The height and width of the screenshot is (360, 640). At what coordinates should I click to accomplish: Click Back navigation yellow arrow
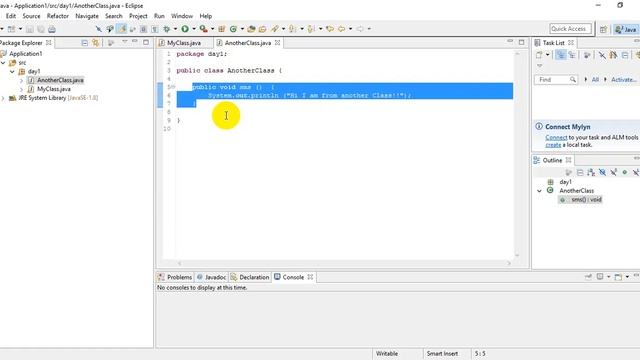pos(341,29)
